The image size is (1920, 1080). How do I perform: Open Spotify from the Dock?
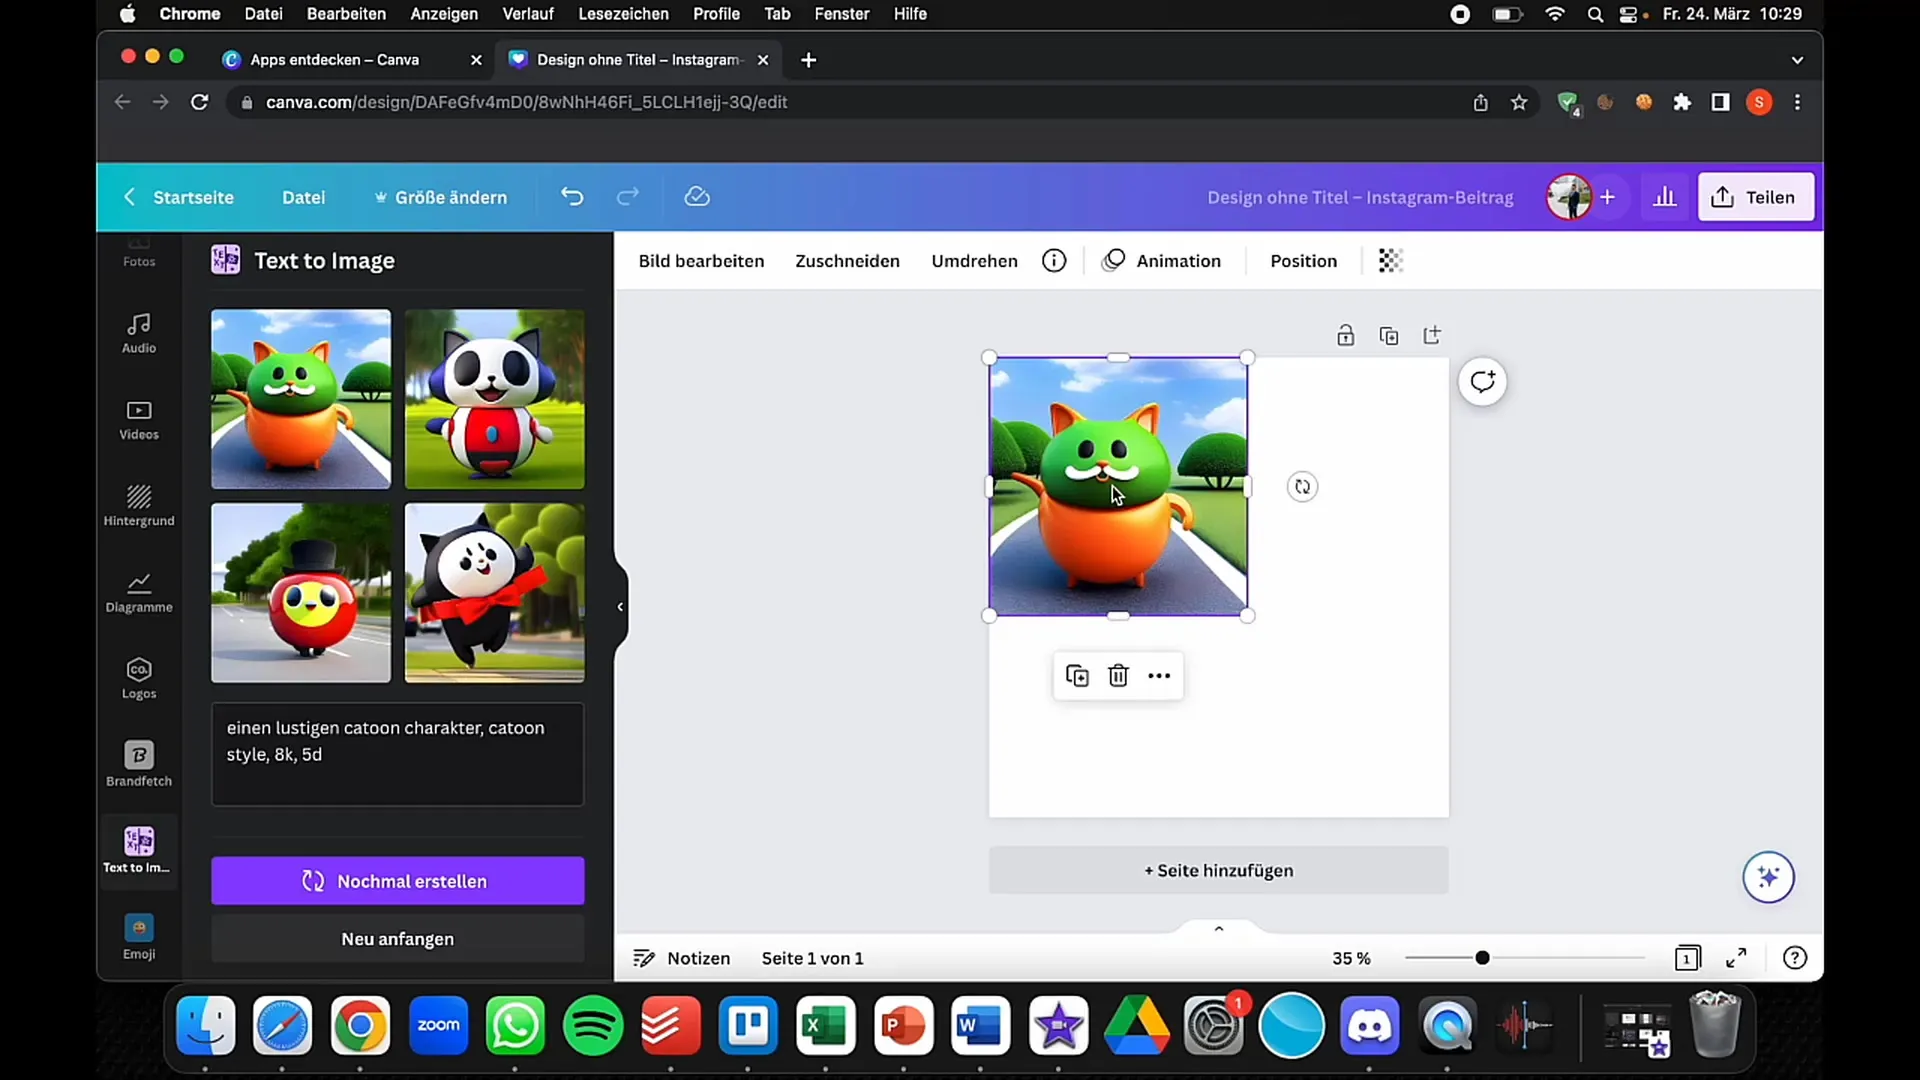tap(593, 1026)
